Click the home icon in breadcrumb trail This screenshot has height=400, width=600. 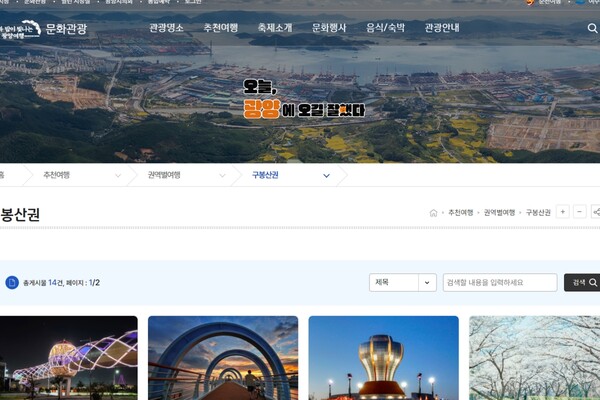pyautogui.click(x=433, y=213)
